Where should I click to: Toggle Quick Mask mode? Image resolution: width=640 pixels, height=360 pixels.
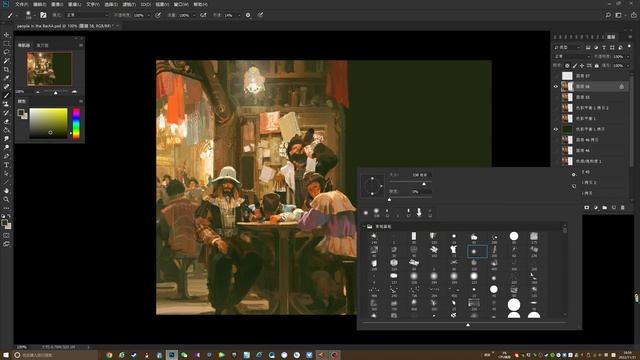6,235
